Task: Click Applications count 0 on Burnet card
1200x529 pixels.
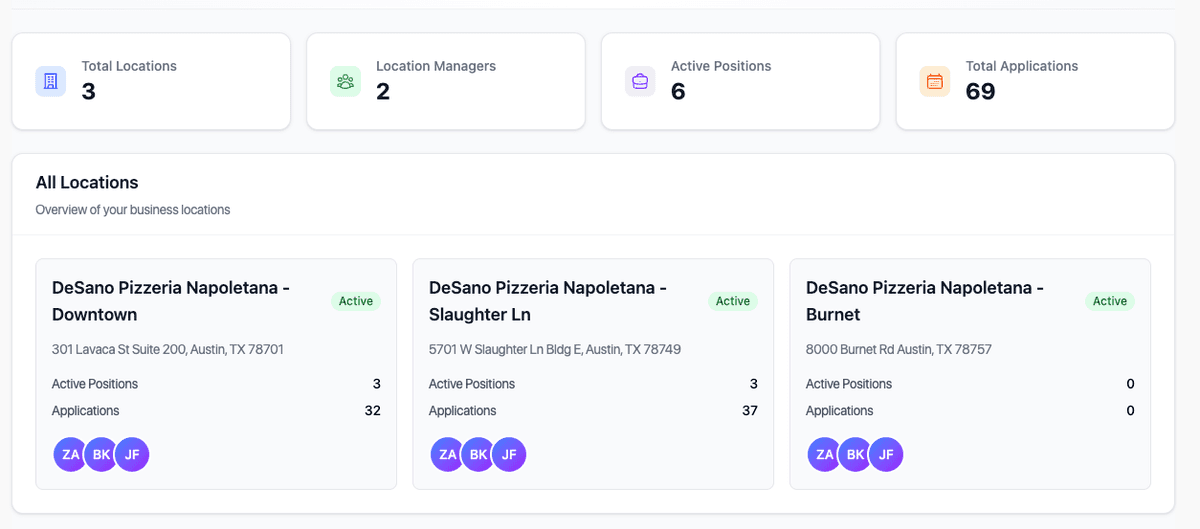Action: point(1130,411)
